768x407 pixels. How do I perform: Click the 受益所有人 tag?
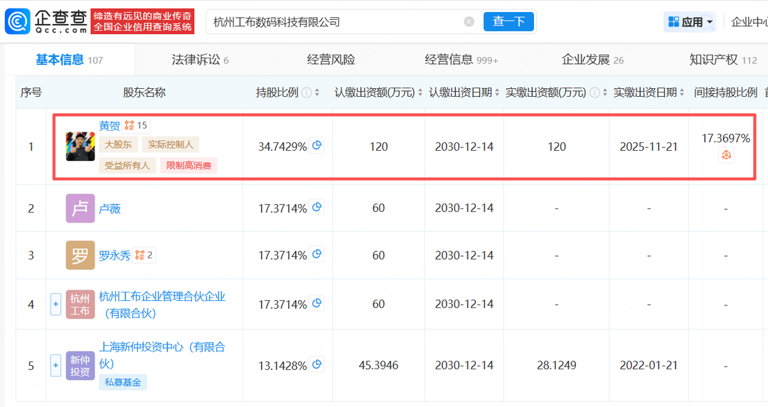pyautogui.click(x=127, y=166)
